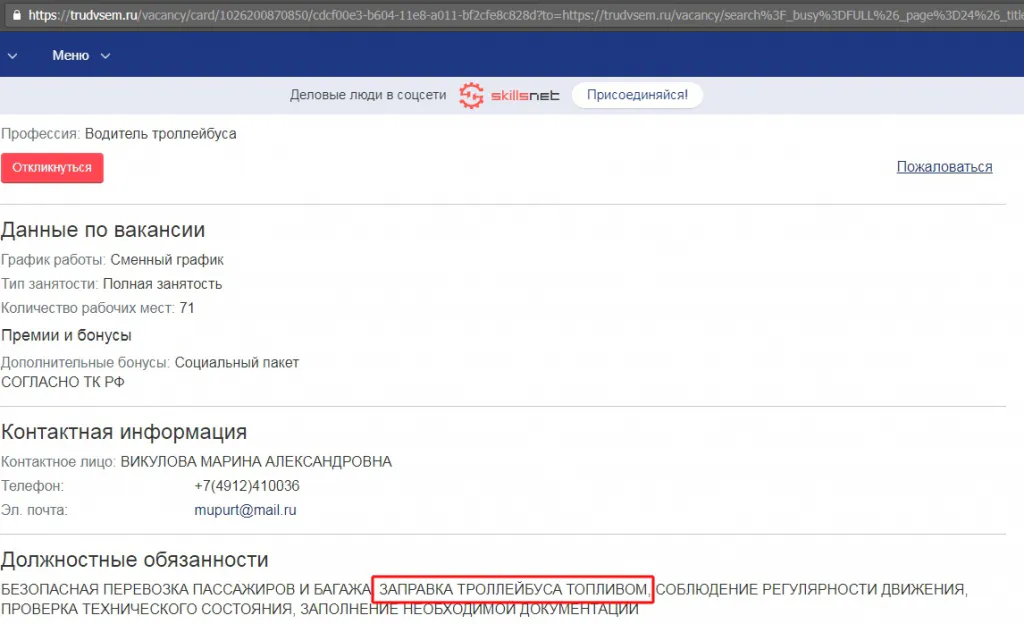Screen dimensions: 1024x624
Task: Open the Меню menu item
Action: (71, 55)
